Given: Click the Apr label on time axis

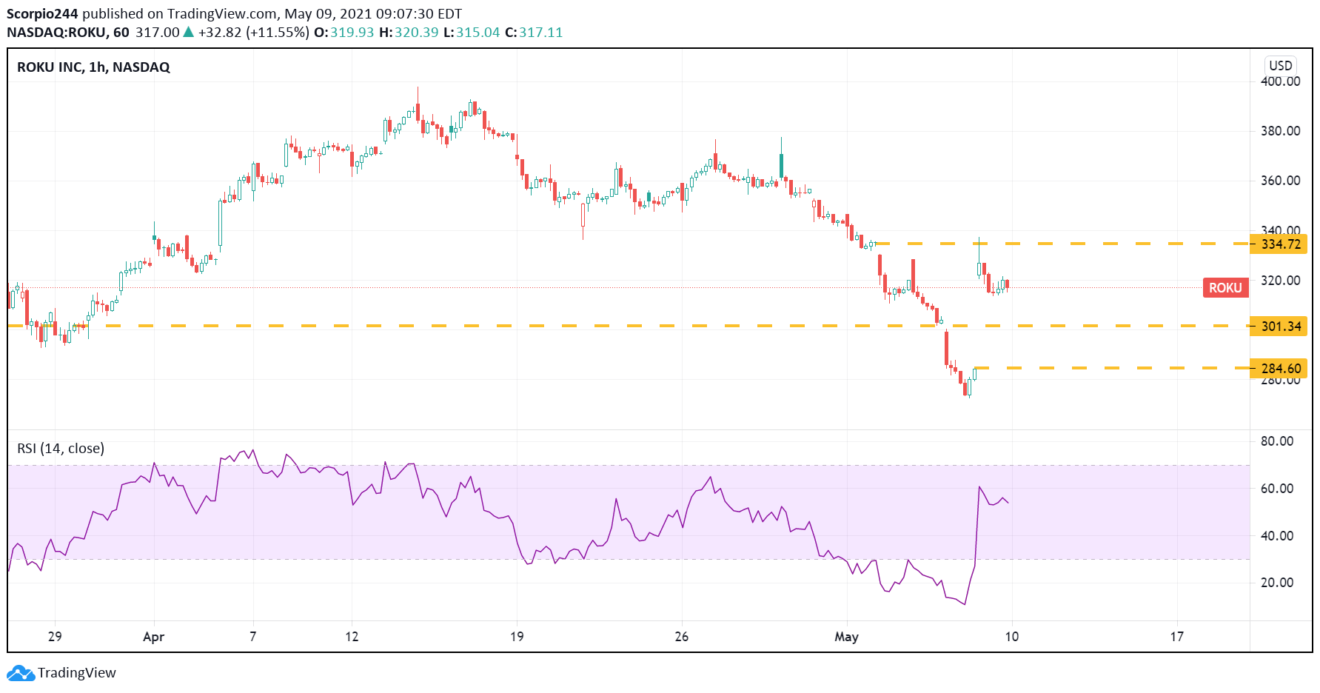Looking at the screenshot, I should (153, 636).
